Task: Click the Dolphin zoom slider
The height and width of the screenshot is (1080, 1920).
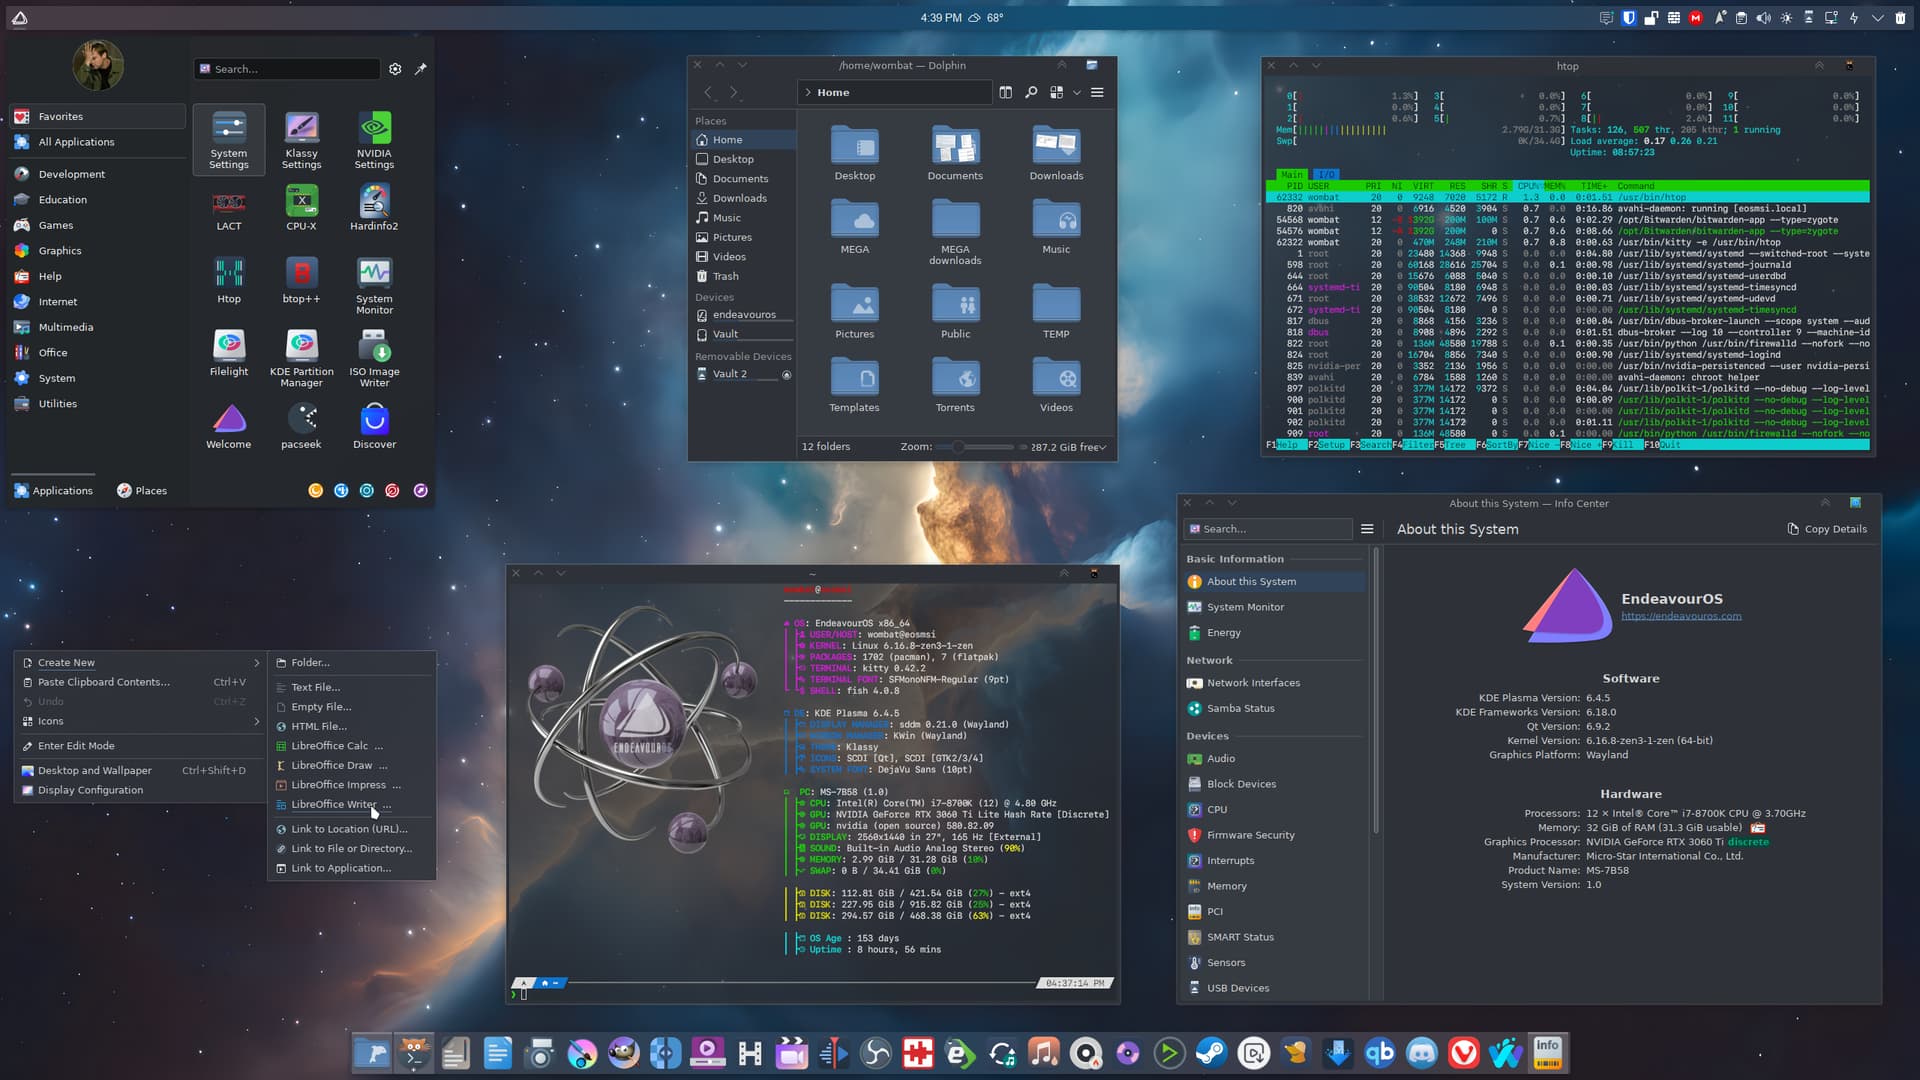Action: (x=960, y=447)
